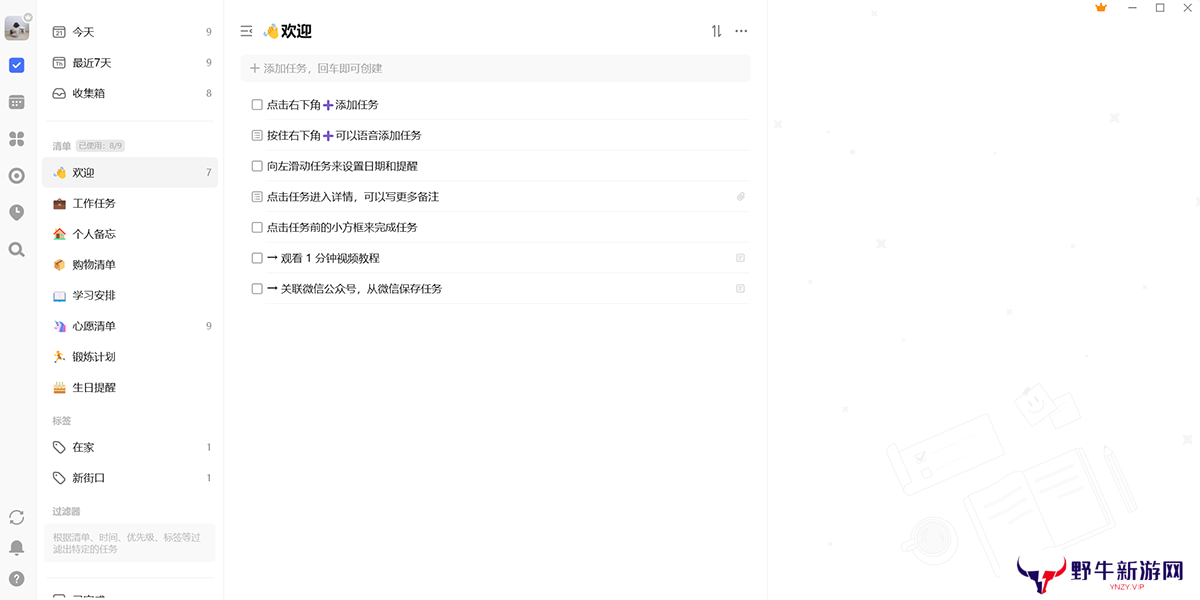Open the 学习安排 list
The image size is (1200, 600).
tap(130, 295)
